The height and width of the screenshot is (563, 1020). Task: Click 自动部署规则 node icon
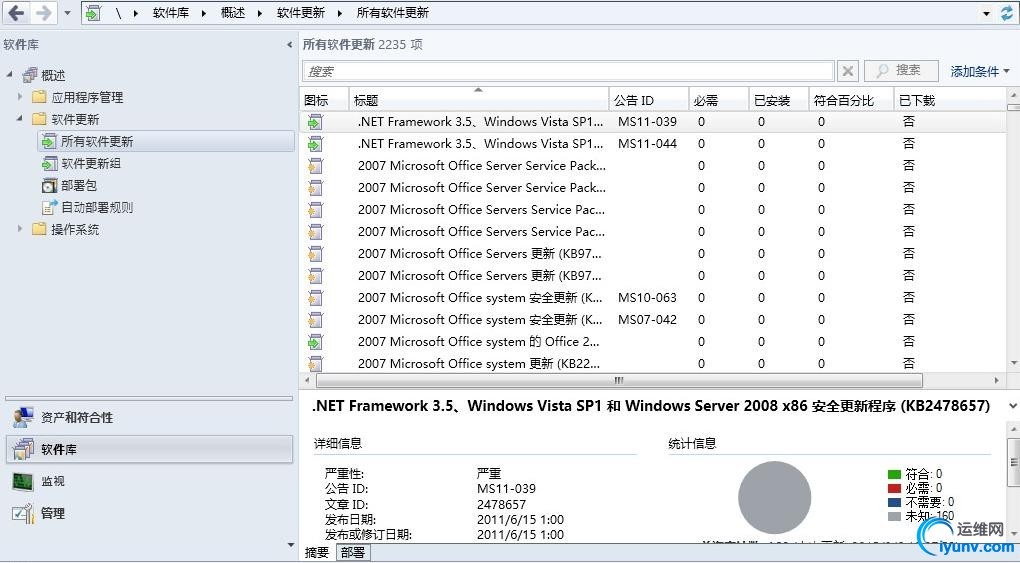[x=49, y=208]
